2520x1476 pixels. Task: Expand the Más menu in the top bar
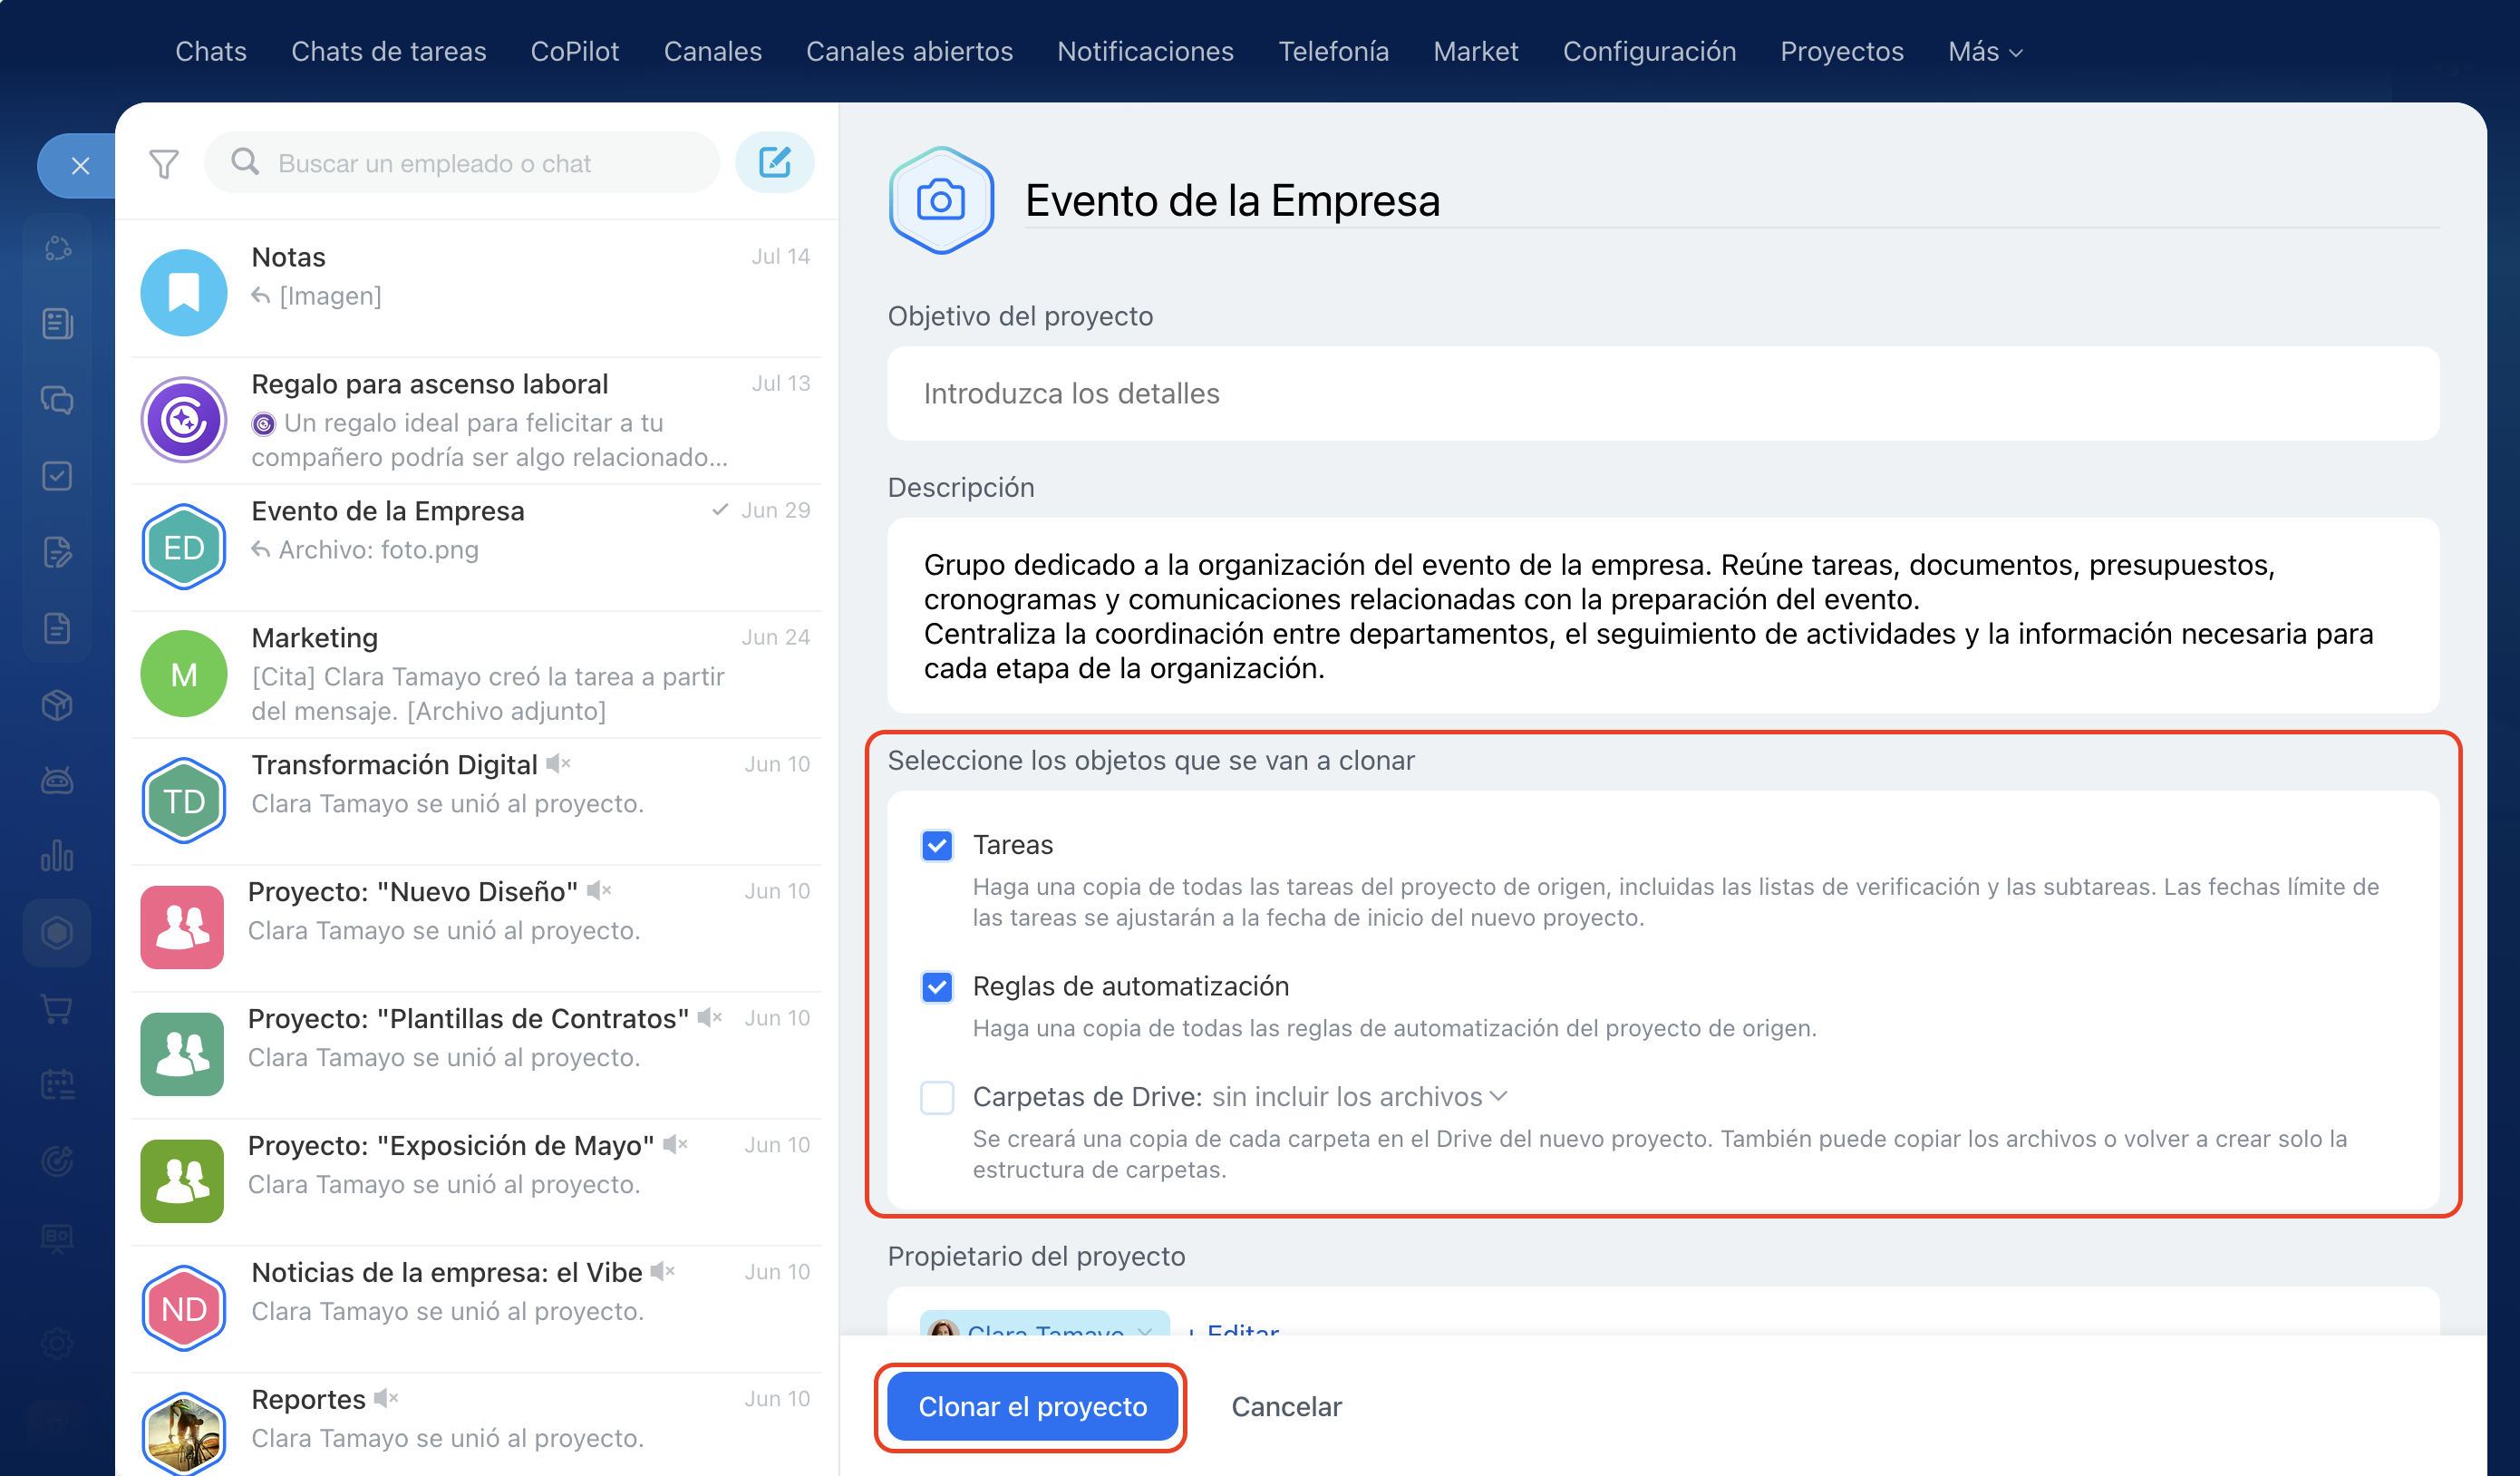tap(1986, 51)
